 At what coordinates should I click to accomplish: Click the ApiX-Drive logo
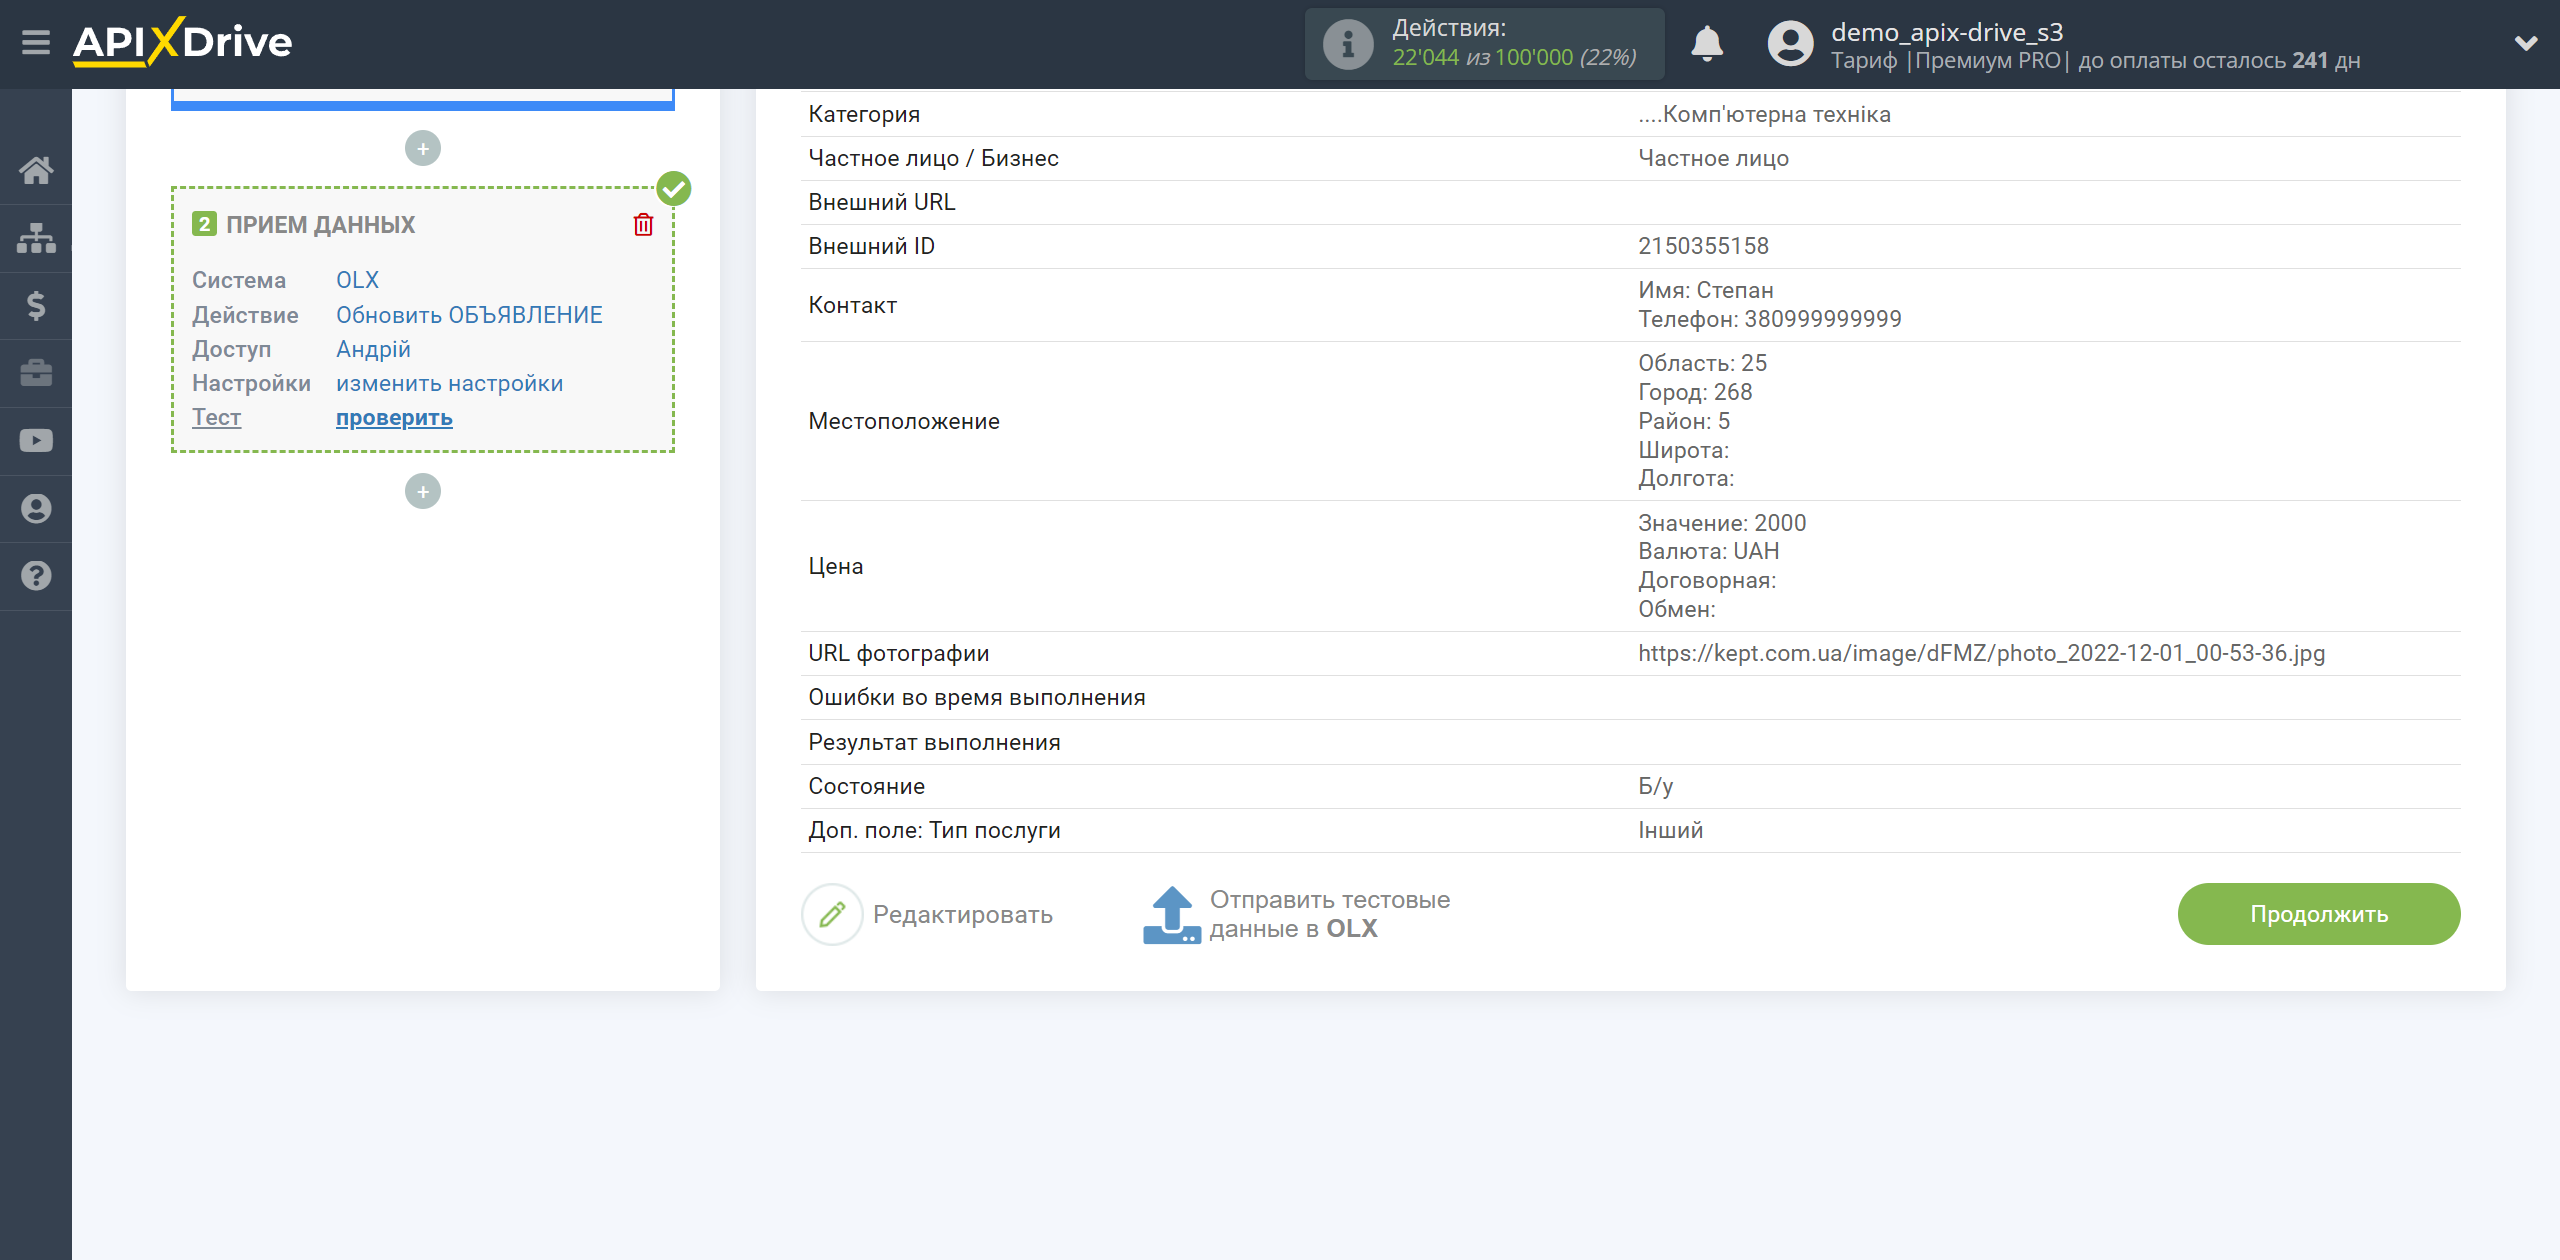click(x=183, y=43)
